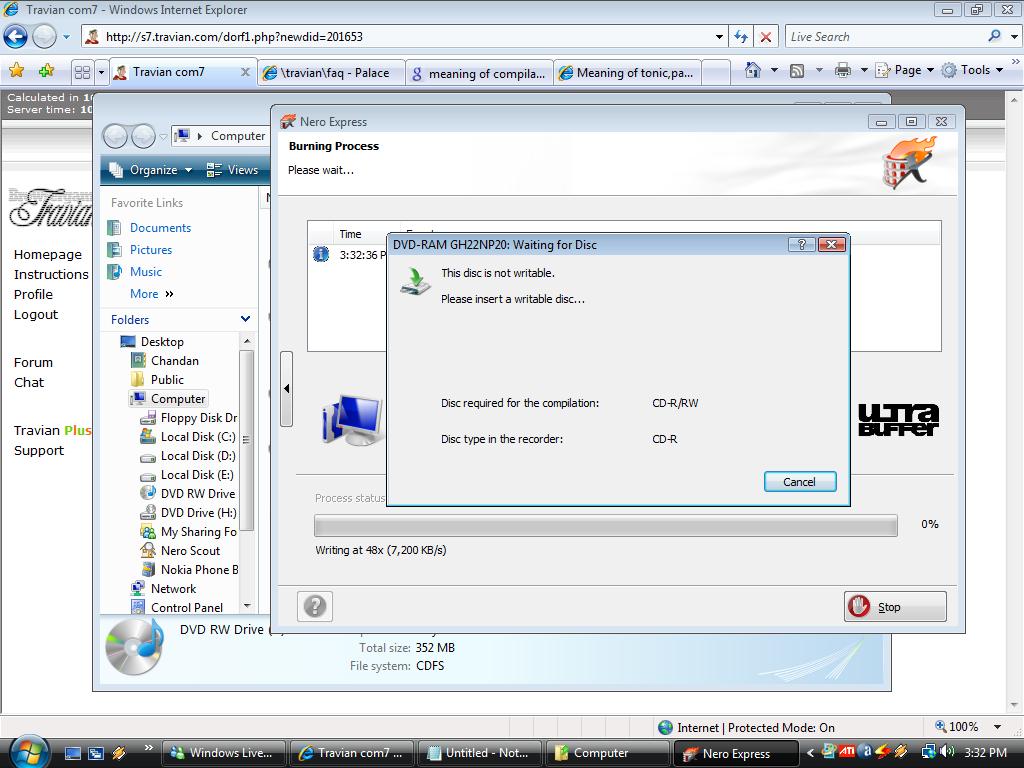This screenshot has height=768, width=1024.
Task: Expand More favorite links
Action: tap(152, 294)
